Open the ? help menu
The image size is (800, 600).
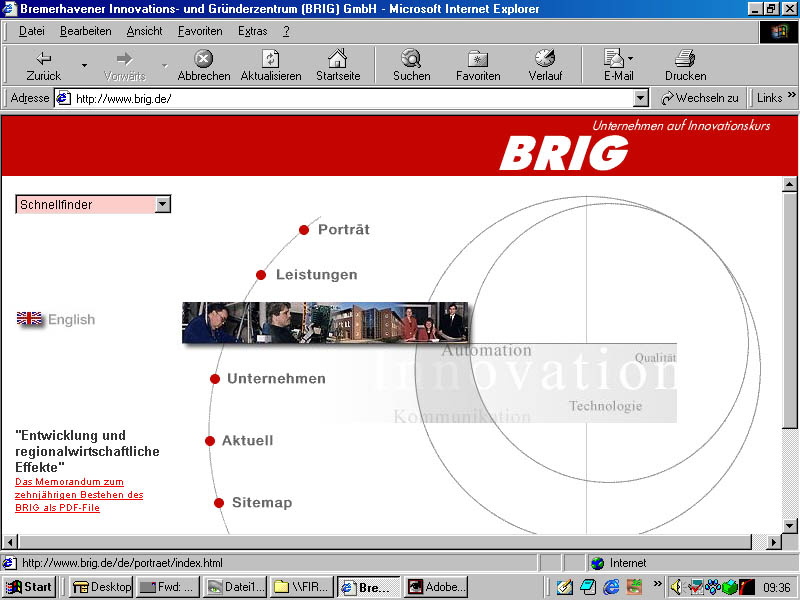pos(286,31)
